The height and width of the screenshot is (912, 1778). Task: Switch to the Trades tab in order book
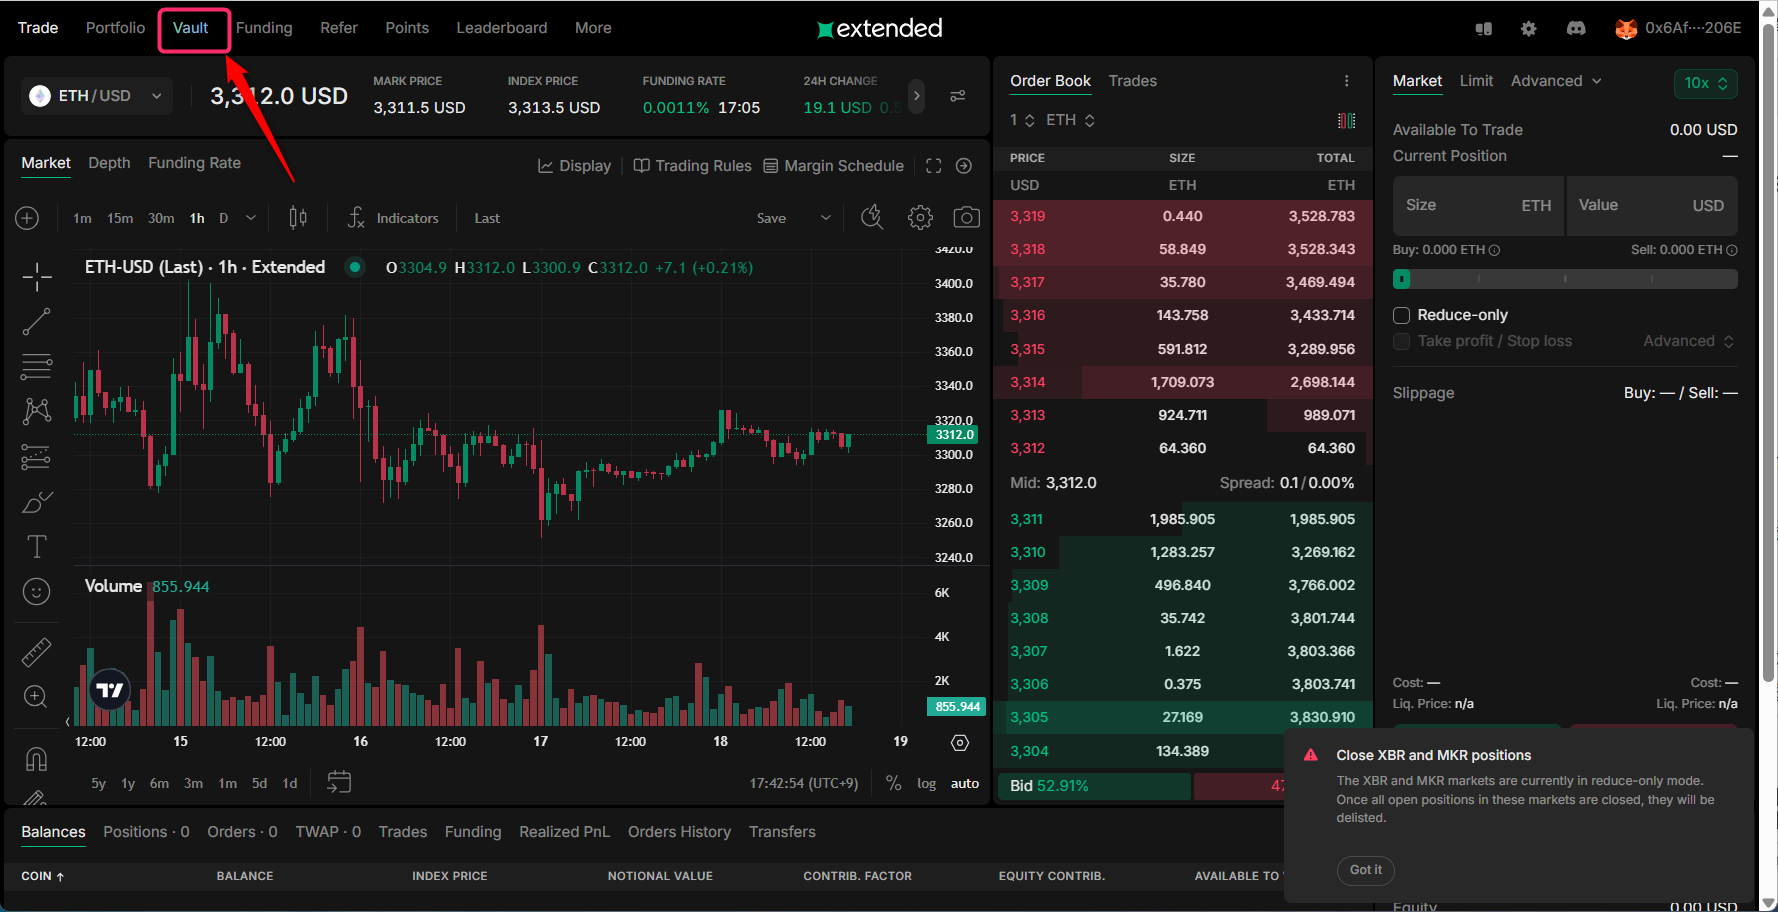[1132, 81]
